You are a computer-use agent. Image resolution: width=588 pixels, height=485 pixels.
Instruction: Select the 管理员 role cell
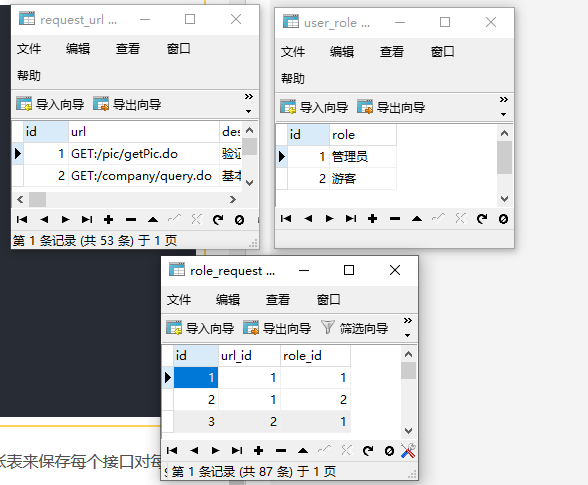coord(363,156)
